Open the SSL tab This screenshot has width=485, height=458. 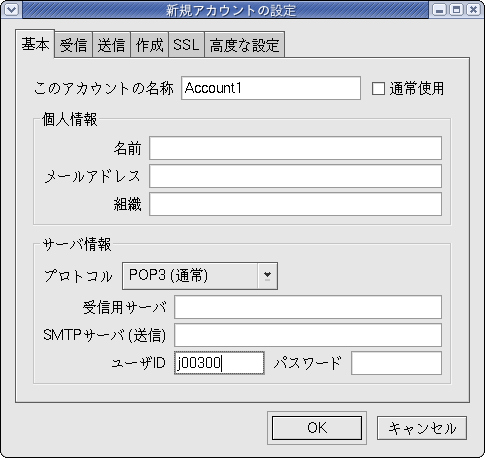tap(186, 45)
